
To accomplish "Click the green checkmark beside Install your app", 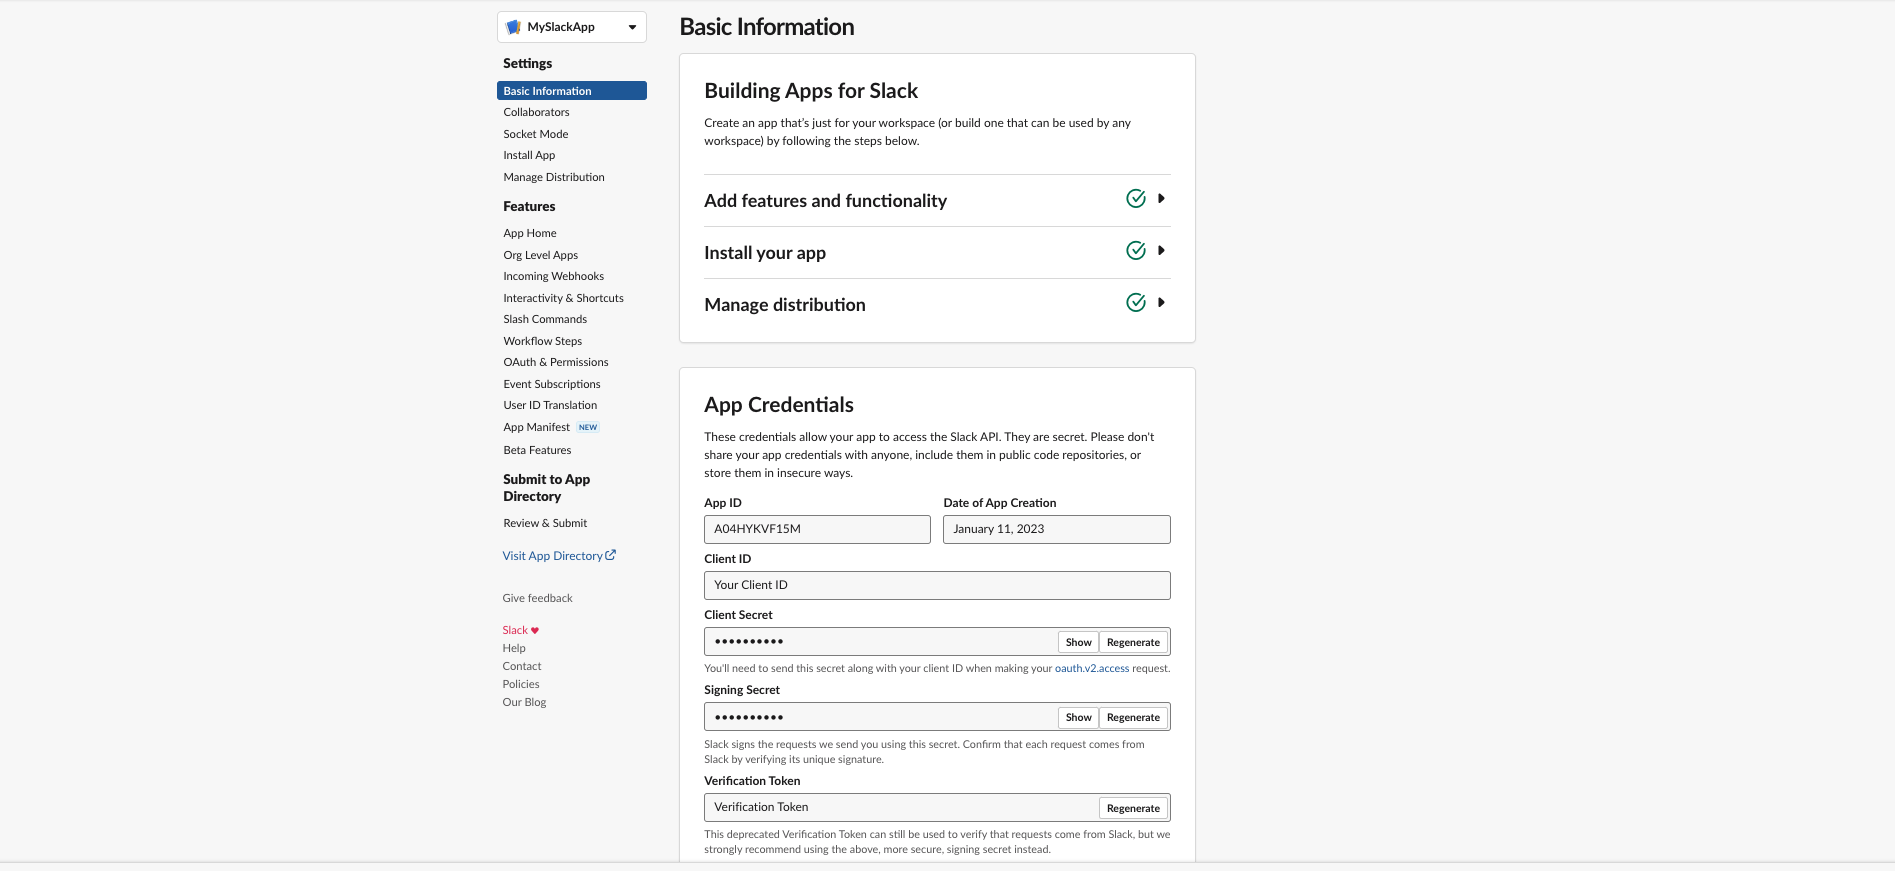I will (x=1135, y=251).
